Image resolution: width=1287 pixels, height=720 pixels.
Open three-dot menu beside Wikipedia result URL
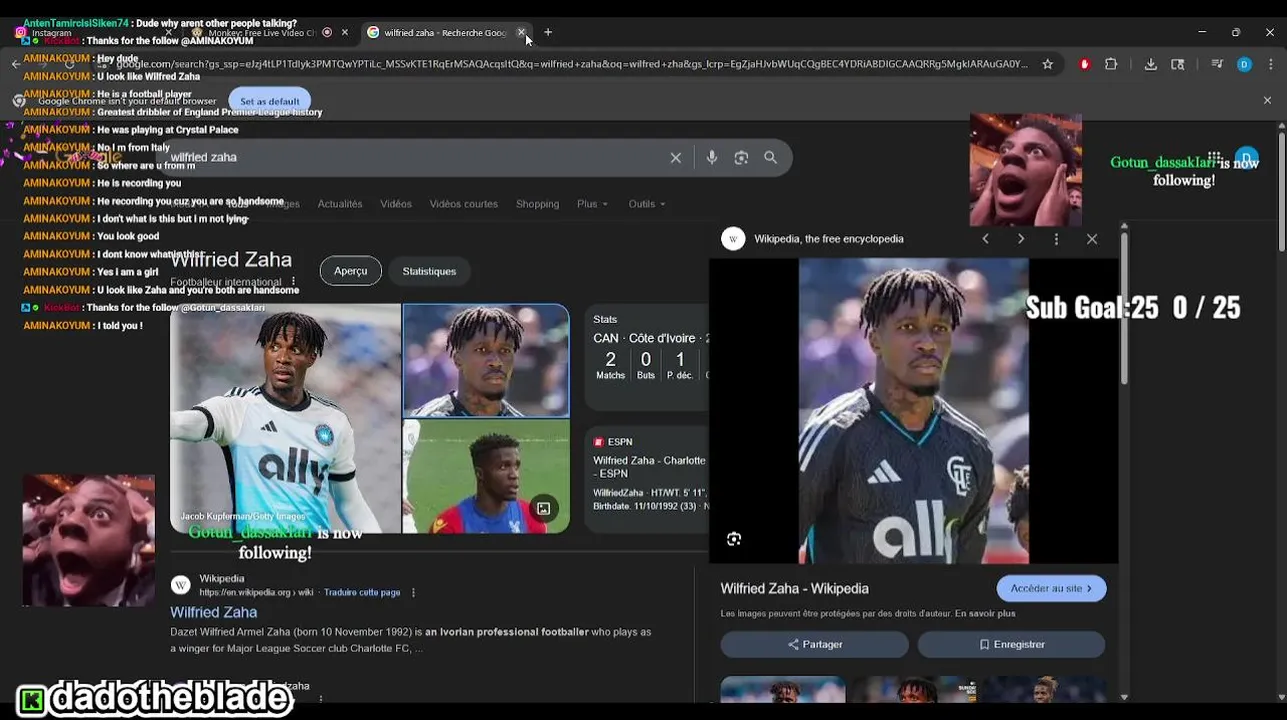[x=413, y=592]
